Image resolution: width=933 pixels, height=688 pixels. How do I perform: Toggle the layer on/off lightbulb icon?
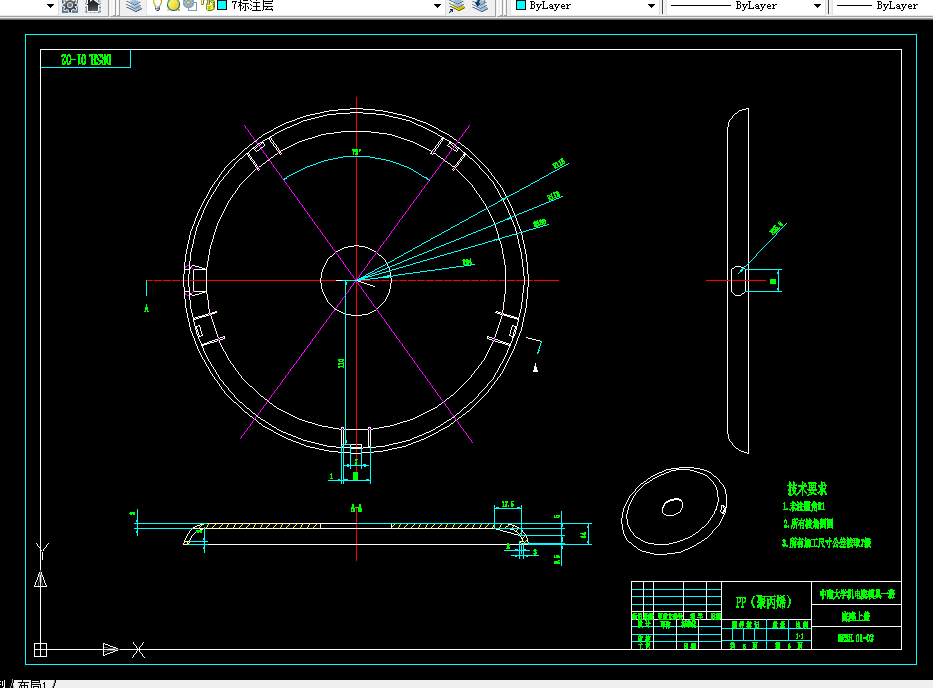tap(157, 6)
